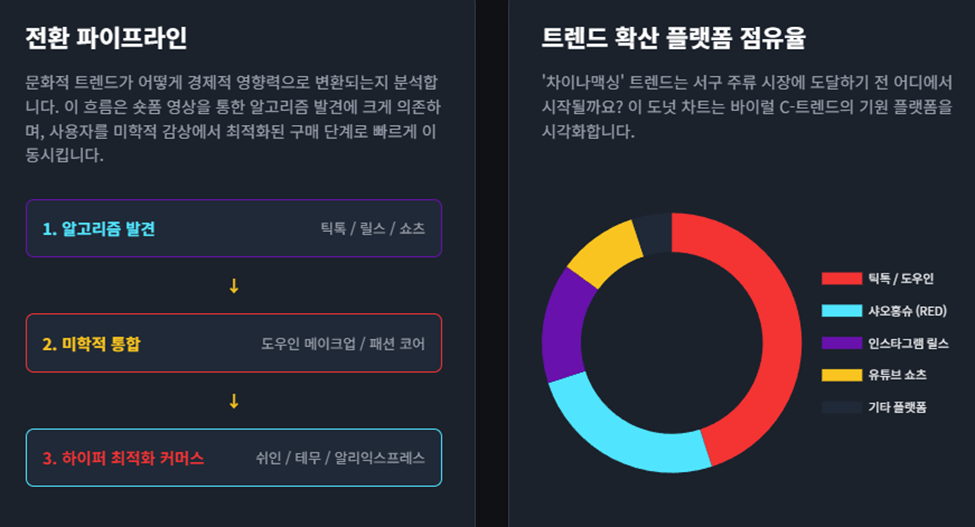975x527 pixels.
Task: Click the cyan 샤오홍슈 (RED) legend swatch
Action: coord(841,311)
